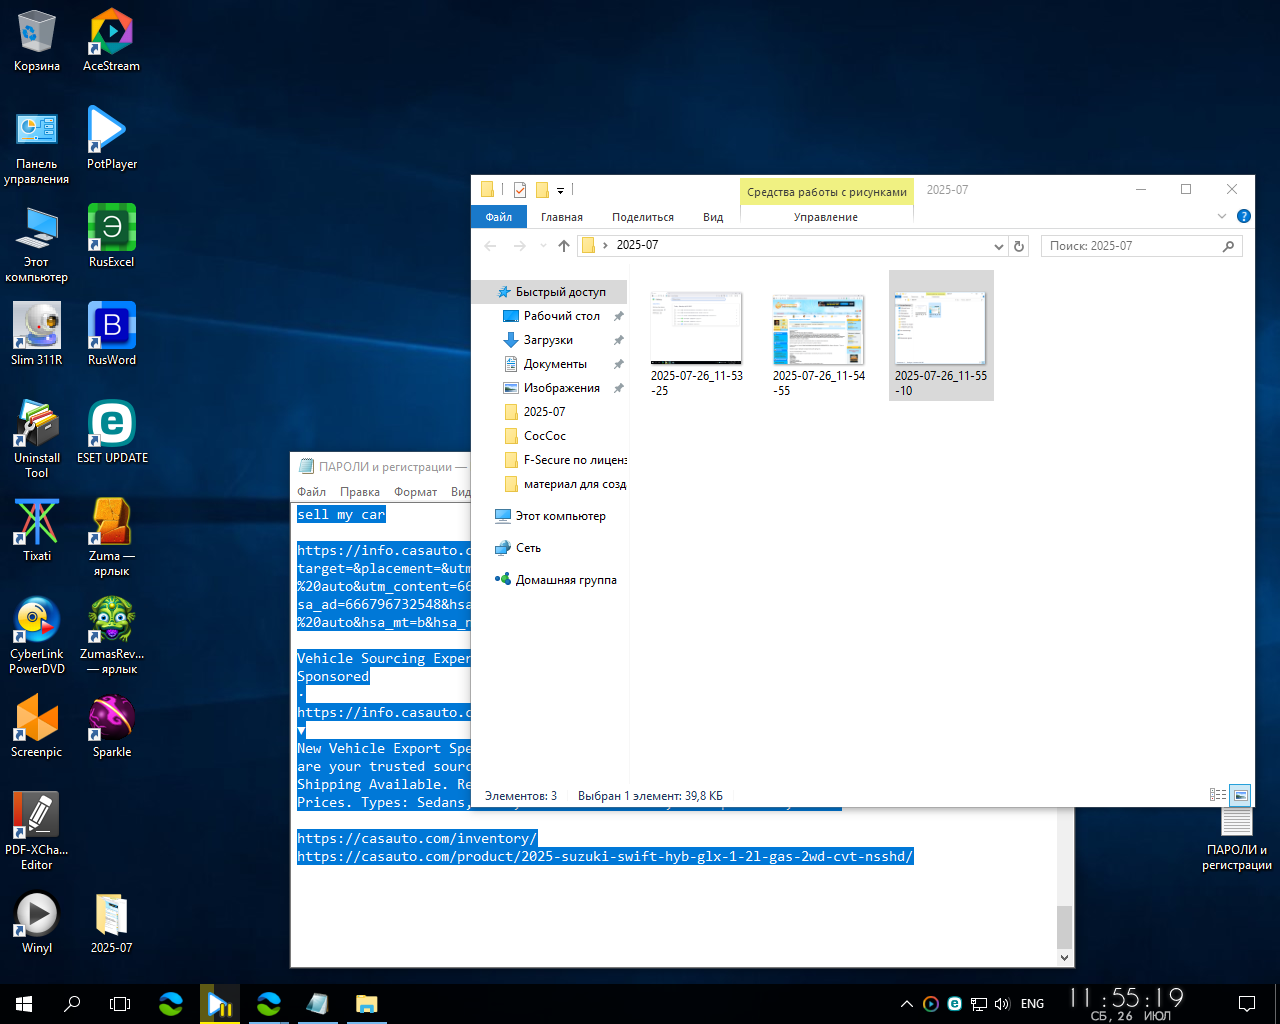Open the Формат menu in Notepad
Screen dimensions: 1280x1024
click(x=415, y=492)
